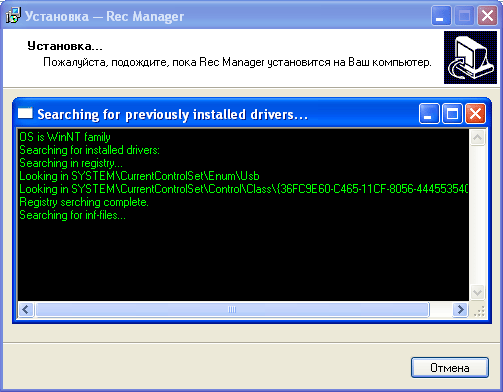Minimize the Searching for previously installed drivers window
Viewport: 503px width, 392px height.
[429, 113]
